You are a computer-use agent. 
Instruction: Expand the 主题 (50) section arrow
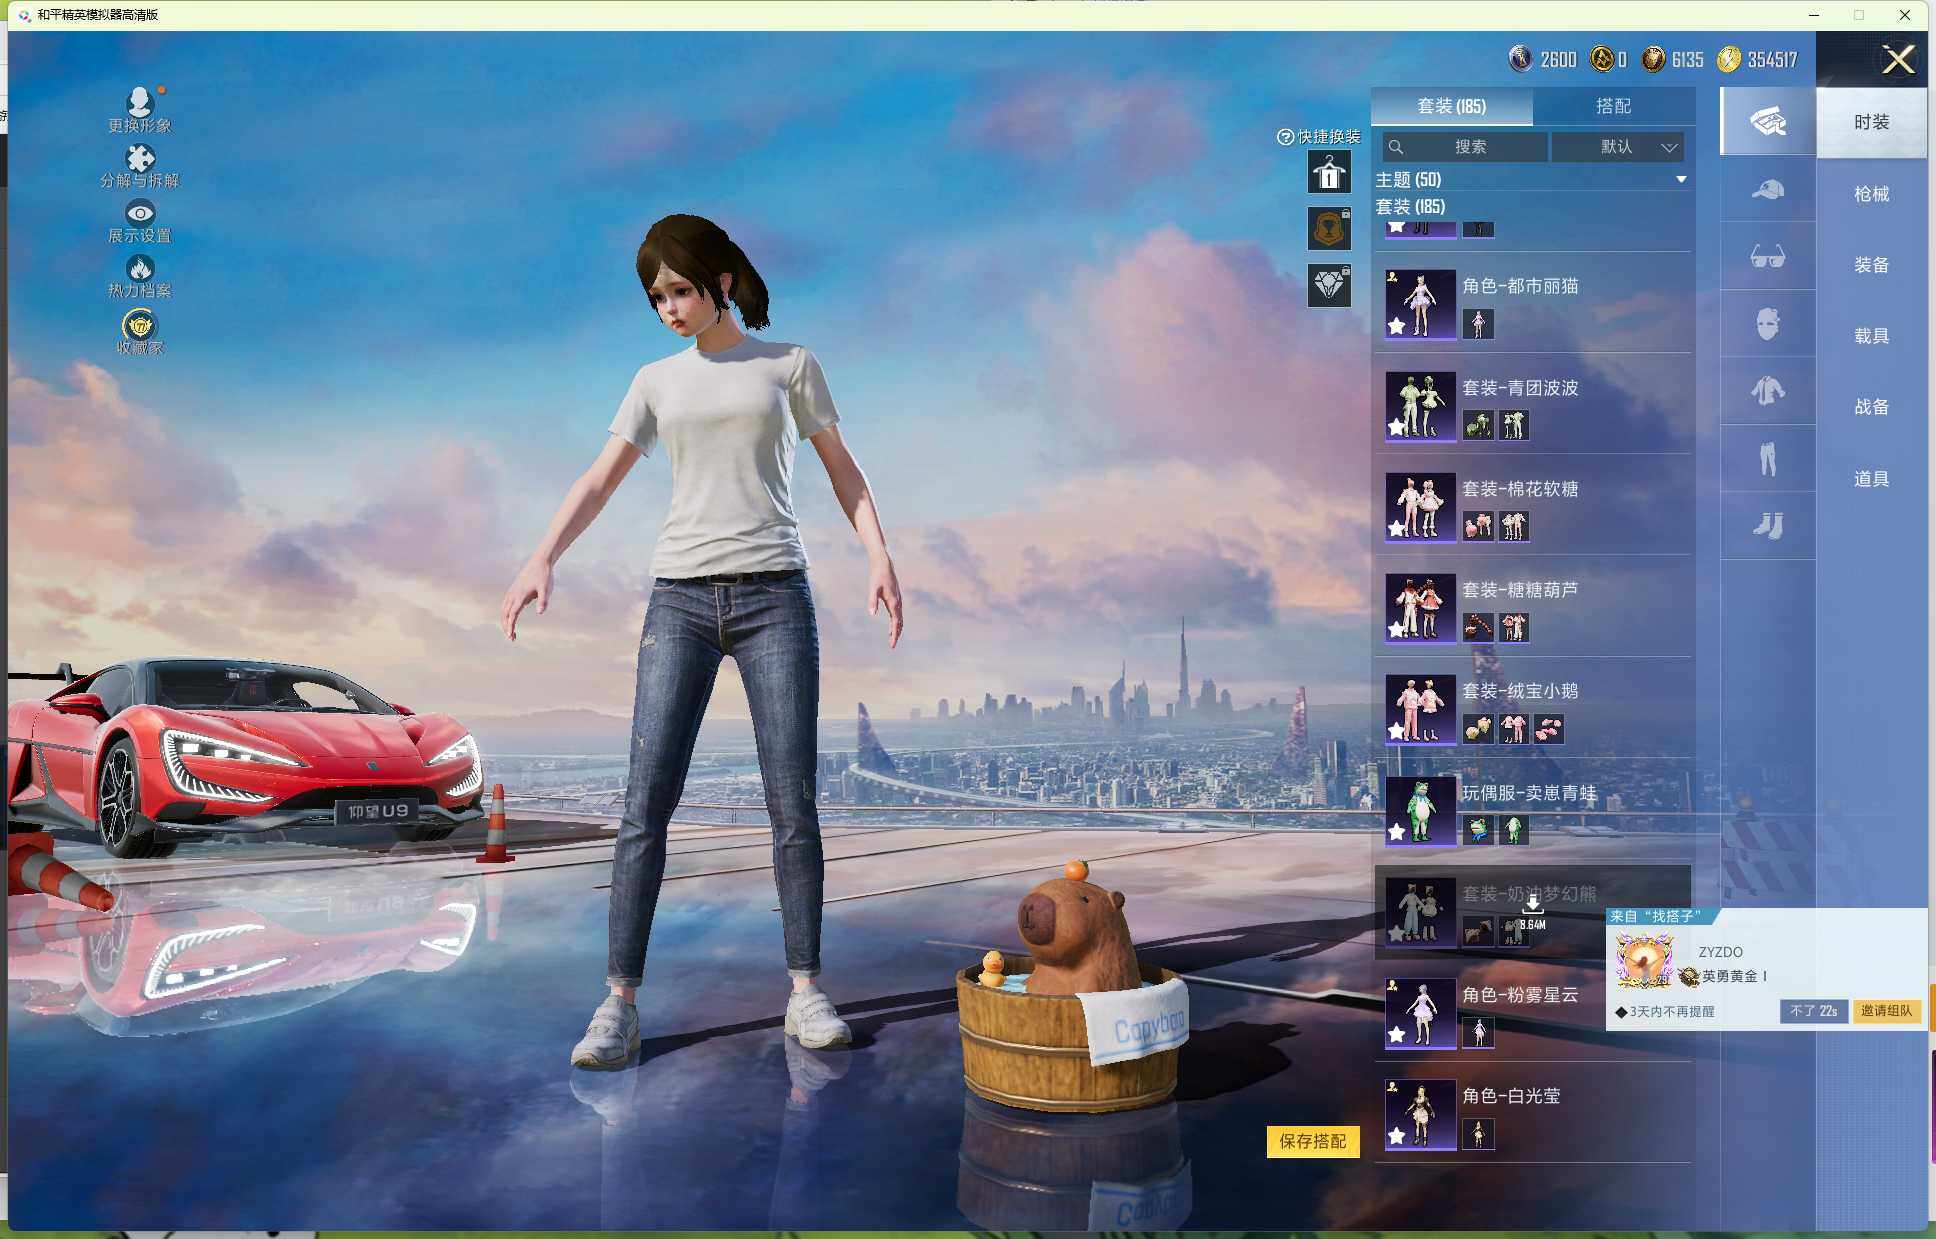pos(1681,179)
